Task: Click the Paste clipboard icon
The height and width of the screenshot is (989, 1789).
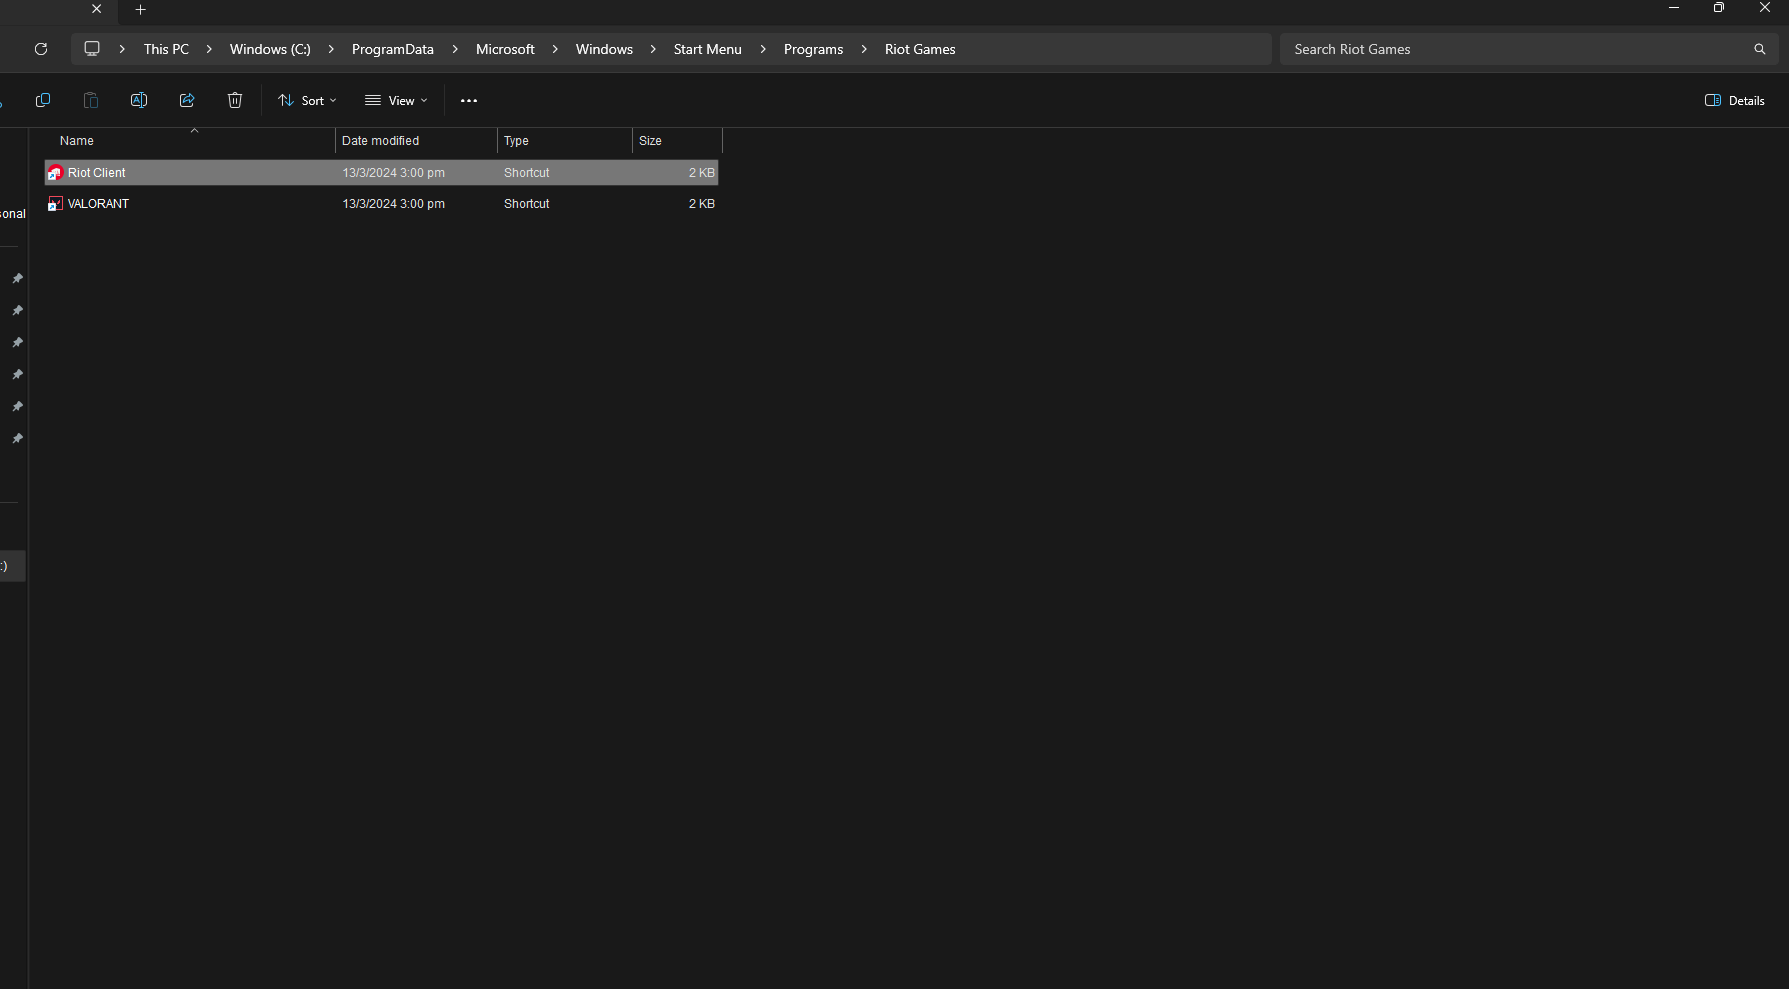Action: click(x=91, y=100)
